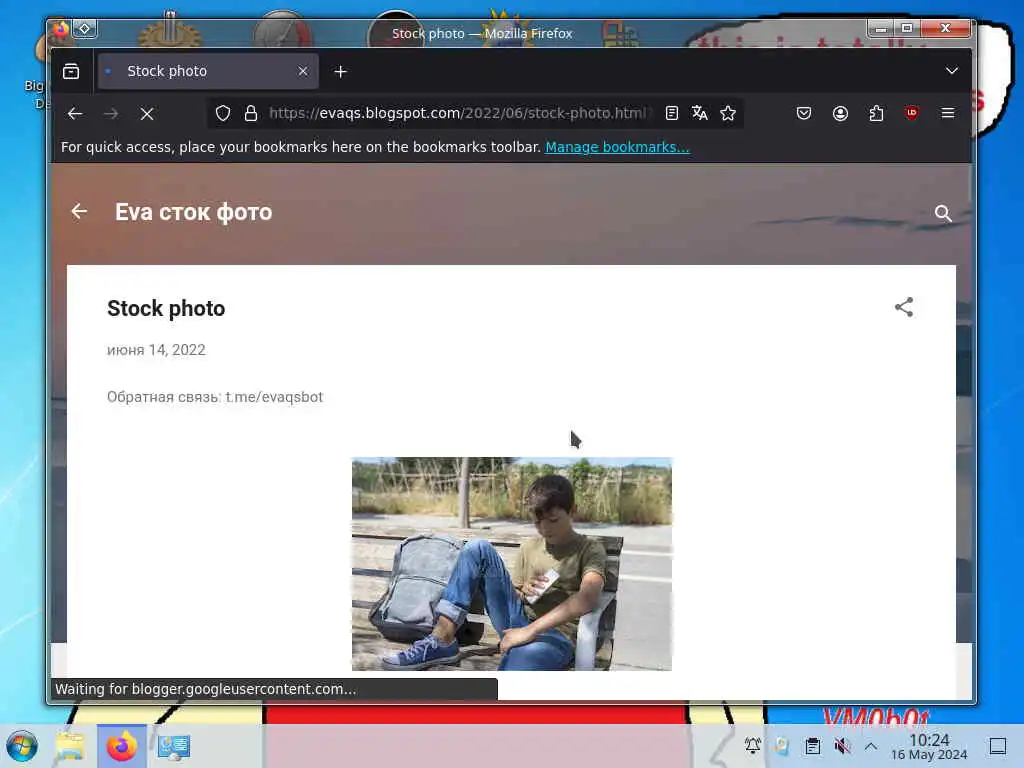
Task: Click the post date июня 14, 2022
Action: 156,350
